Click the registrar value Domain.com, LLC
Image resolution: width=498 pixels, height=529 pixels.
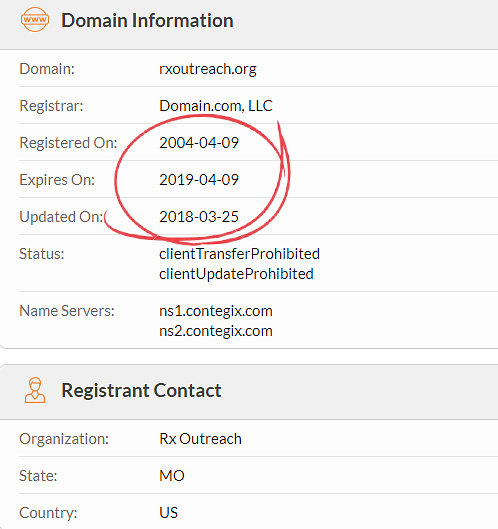click(x=216, y=106)
